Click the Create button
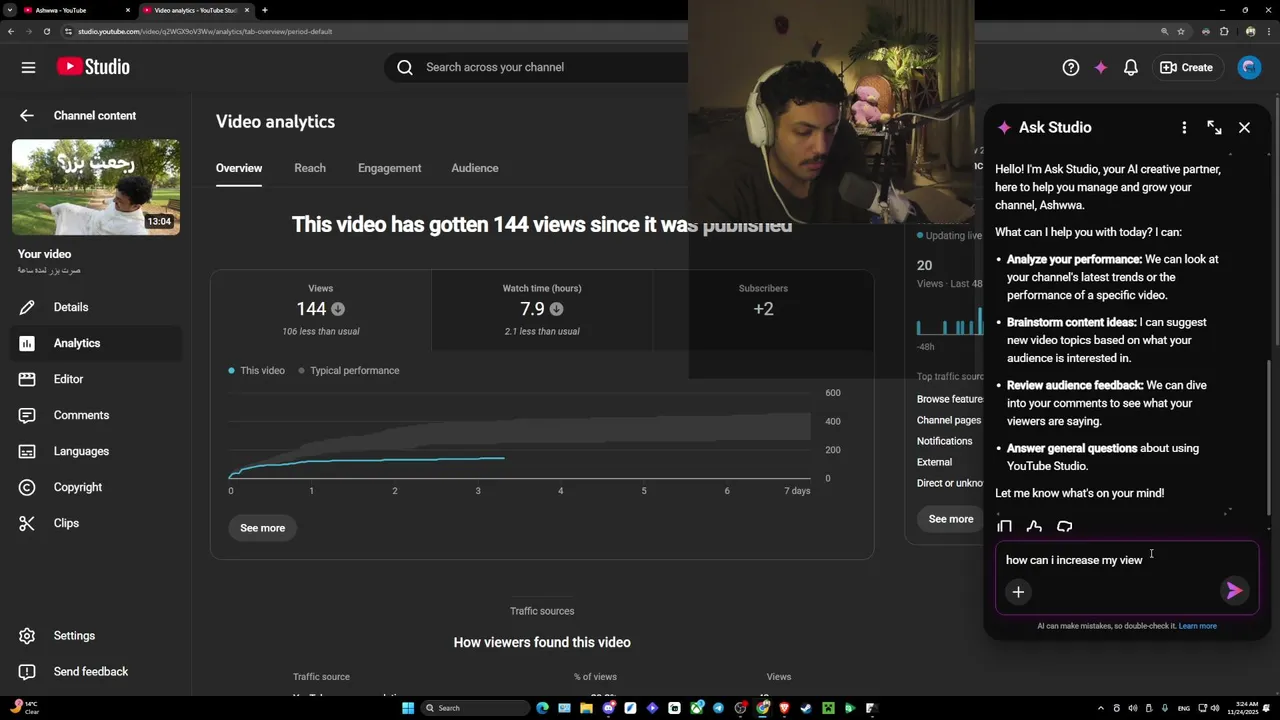The width and height of the screenshot is (1280, 720). pyautogui.click(x=1187, y=67)
